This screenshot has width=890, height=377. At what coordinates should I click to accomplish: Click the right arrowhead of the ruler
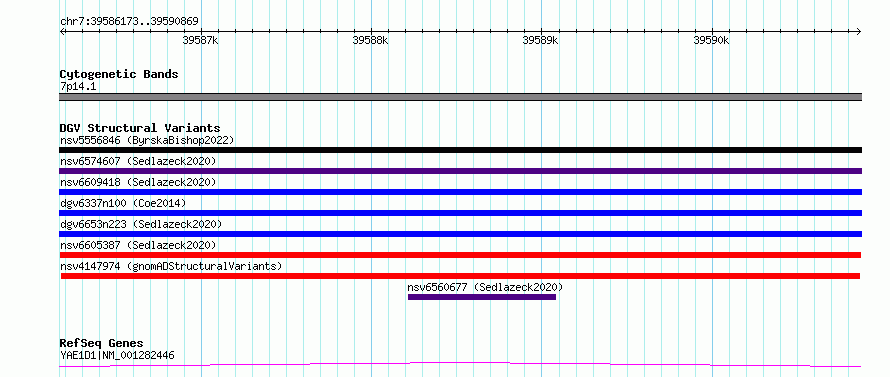point(859,32)
